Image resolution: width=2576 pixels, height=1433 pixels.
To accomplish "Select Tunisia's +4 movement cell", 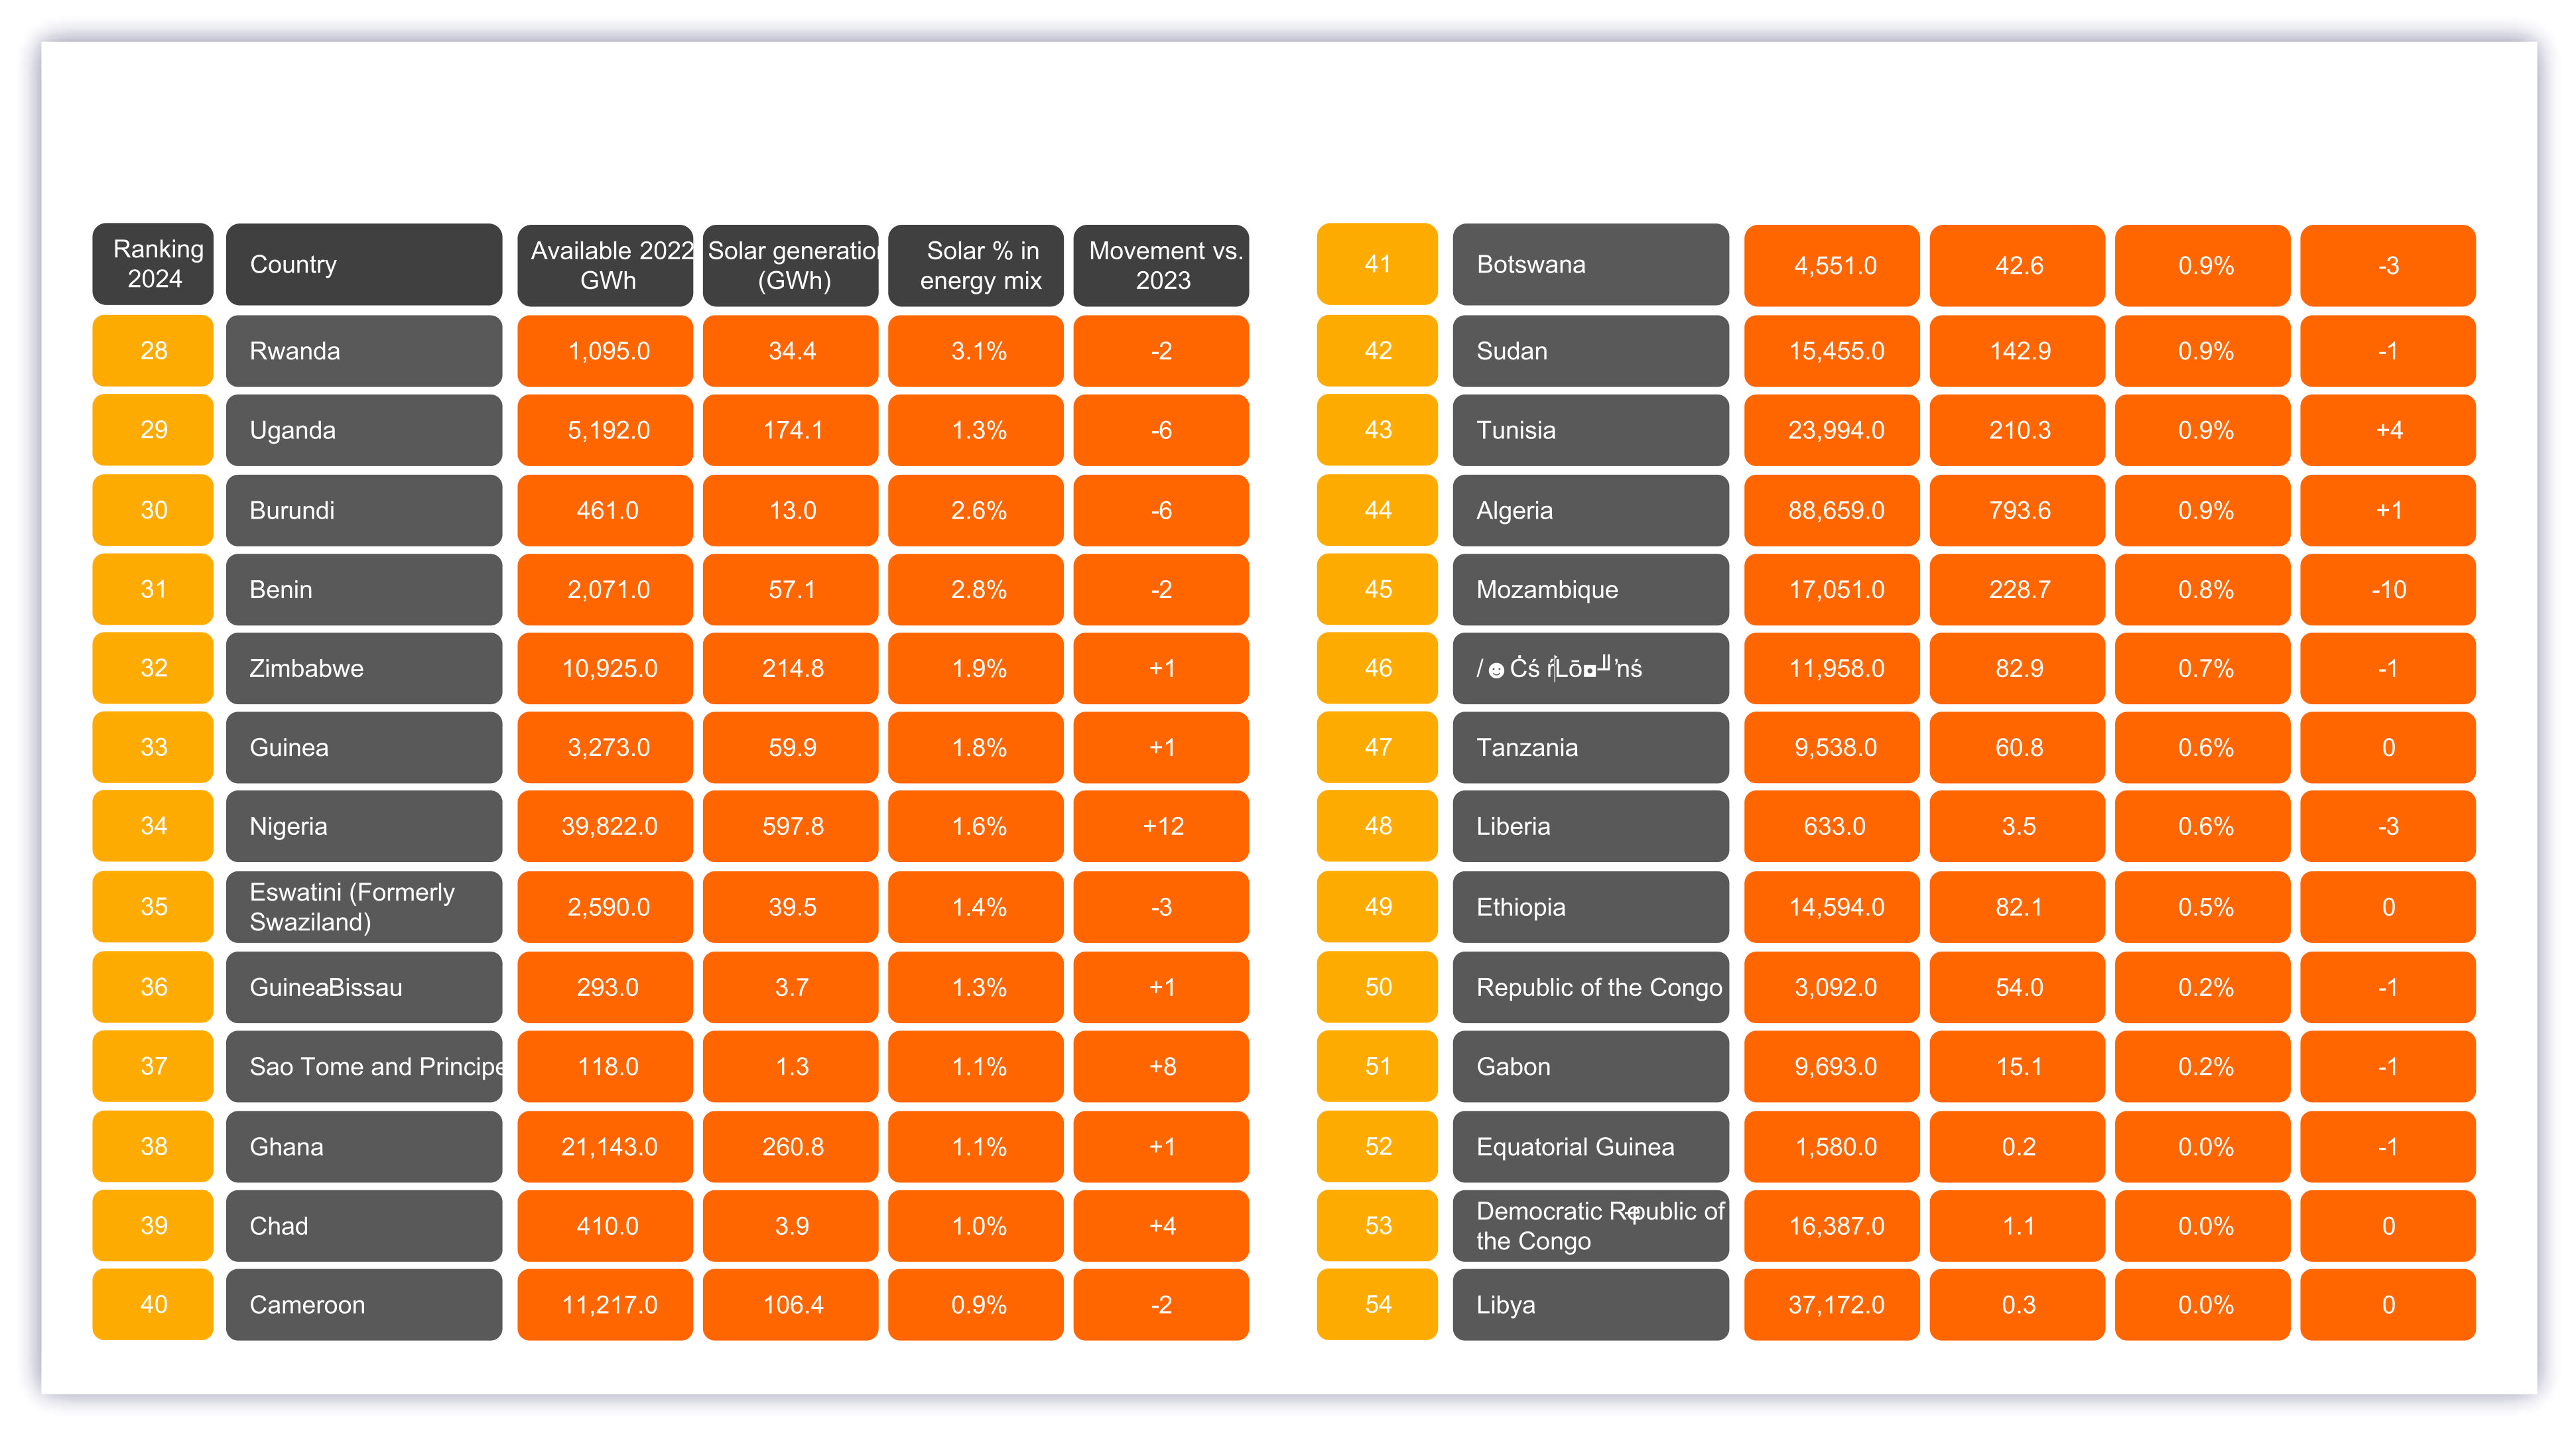I will coord(2387,430).
